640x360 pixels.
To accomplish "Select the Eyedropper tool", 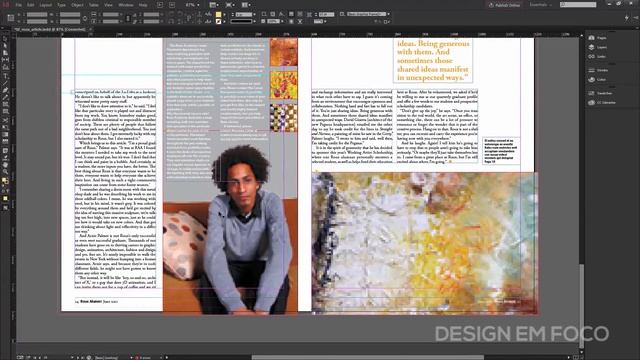I will tap(5, 158).
